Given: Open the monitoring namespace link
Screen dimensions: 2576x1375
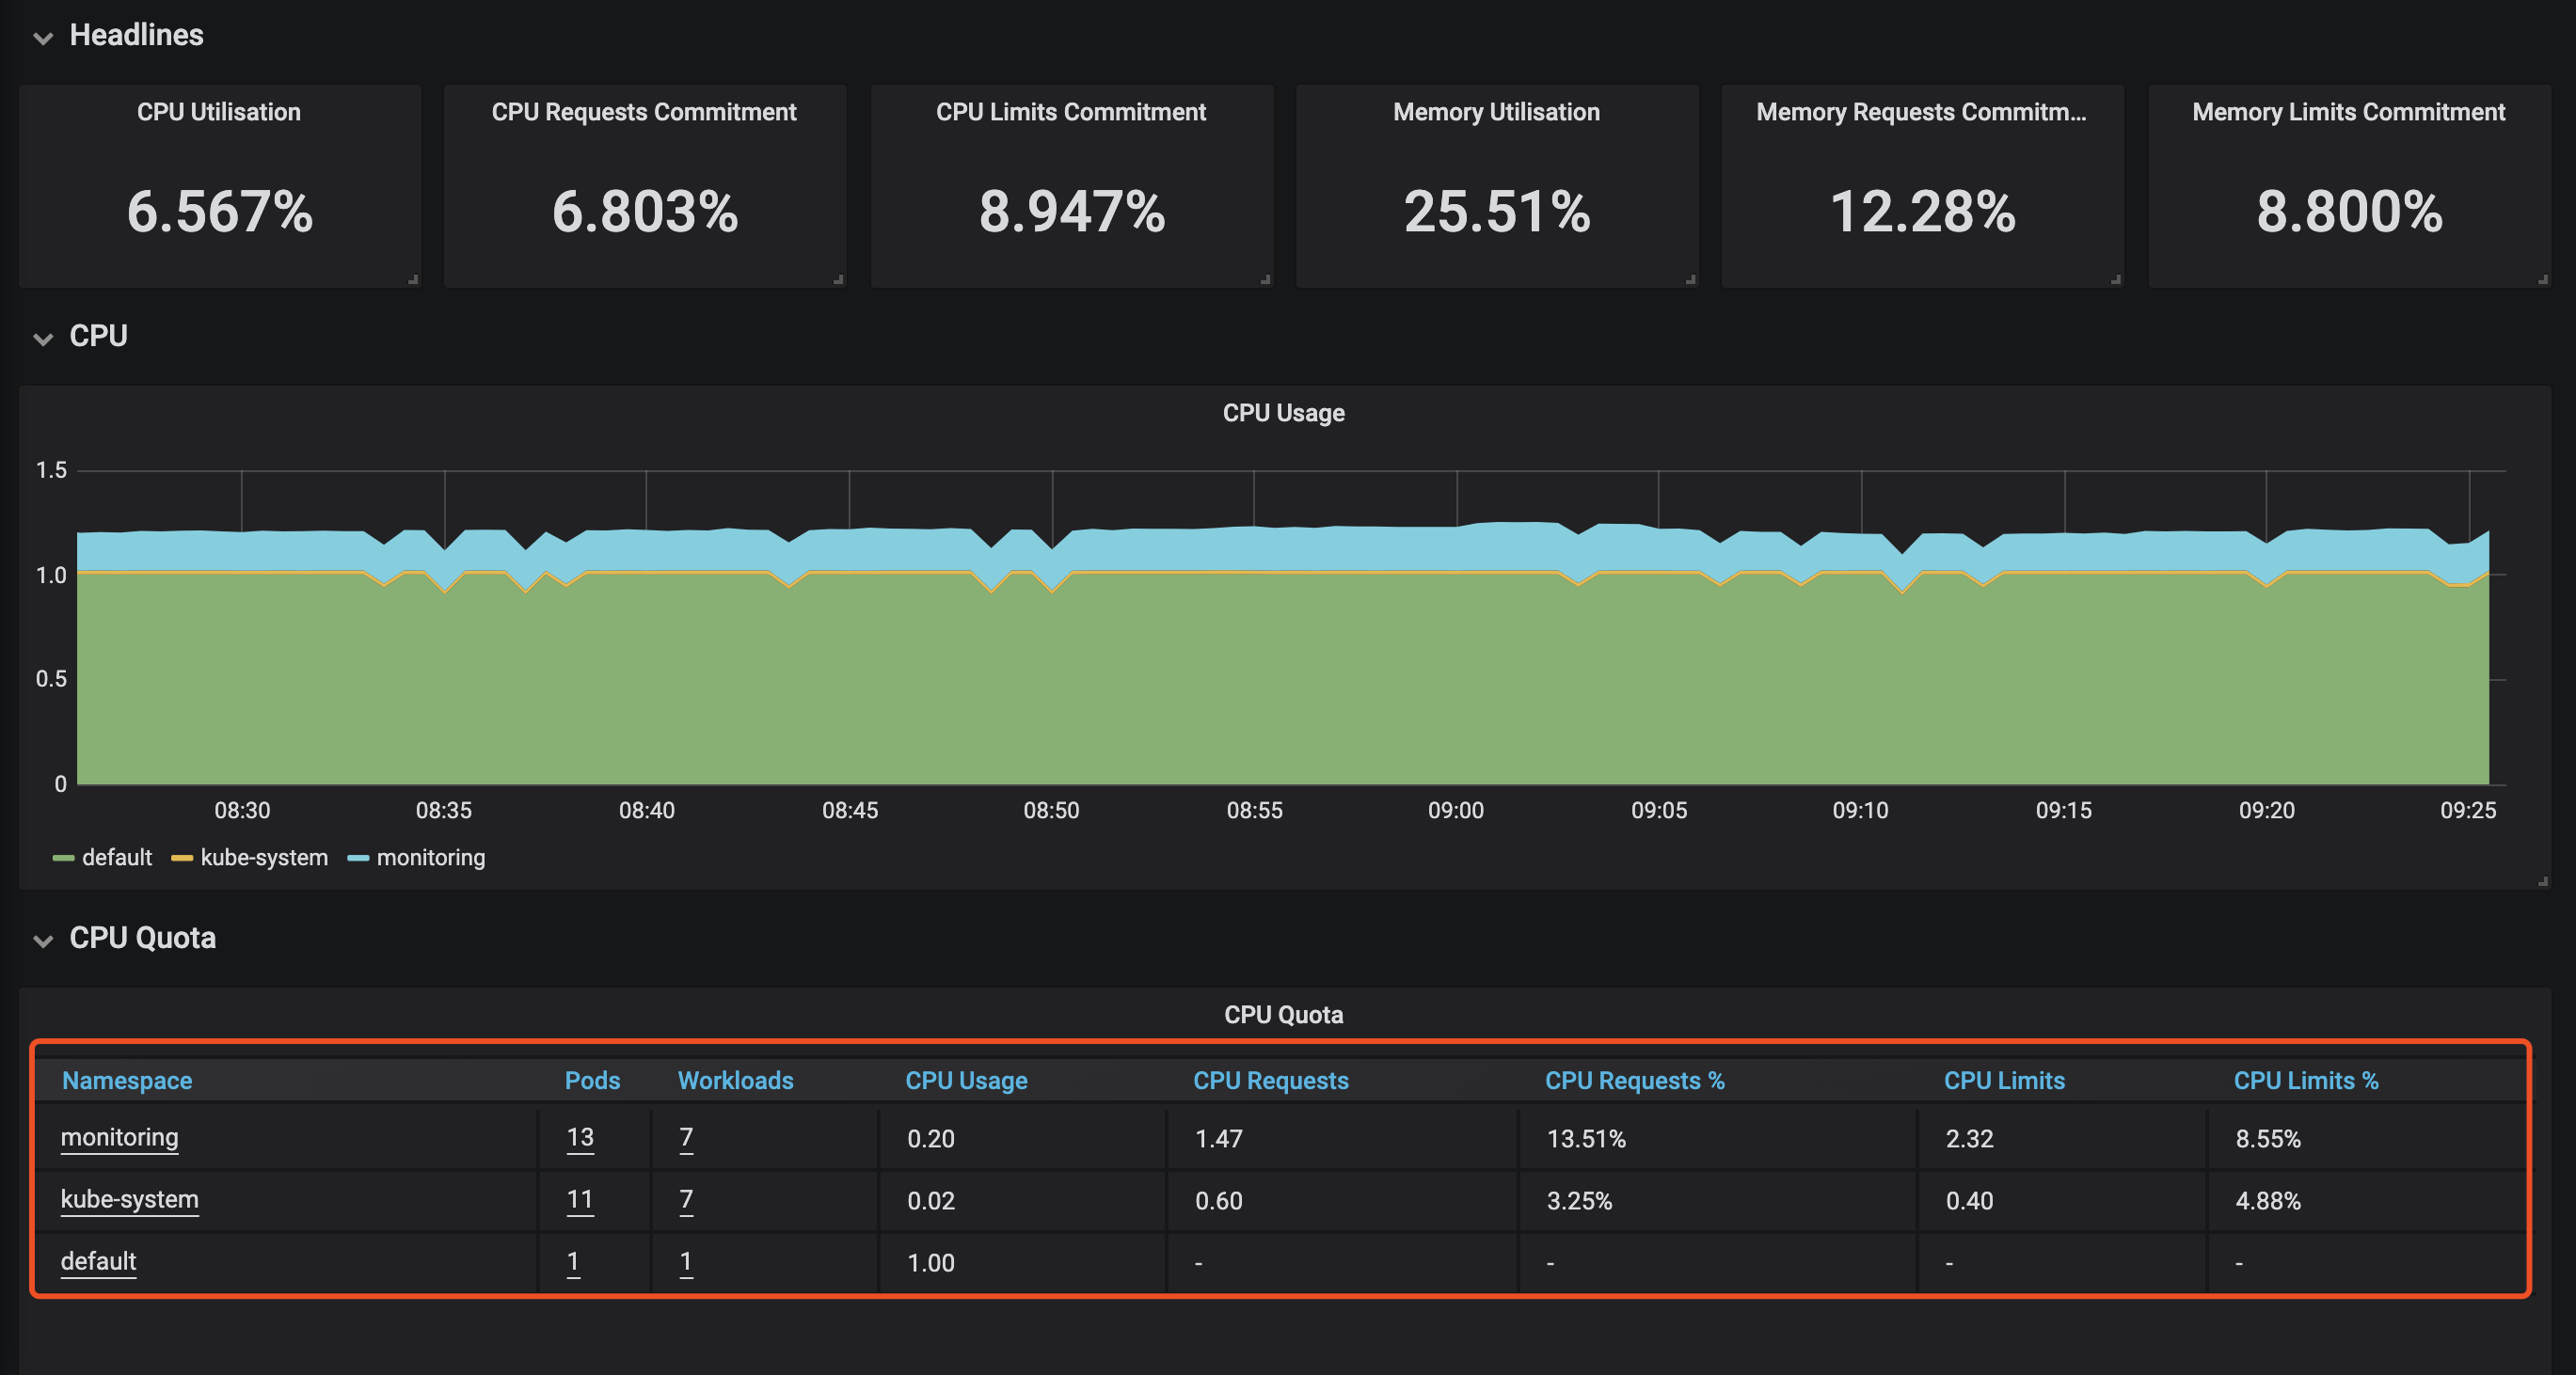Looking at the screenshot, I should point(119,1138).
